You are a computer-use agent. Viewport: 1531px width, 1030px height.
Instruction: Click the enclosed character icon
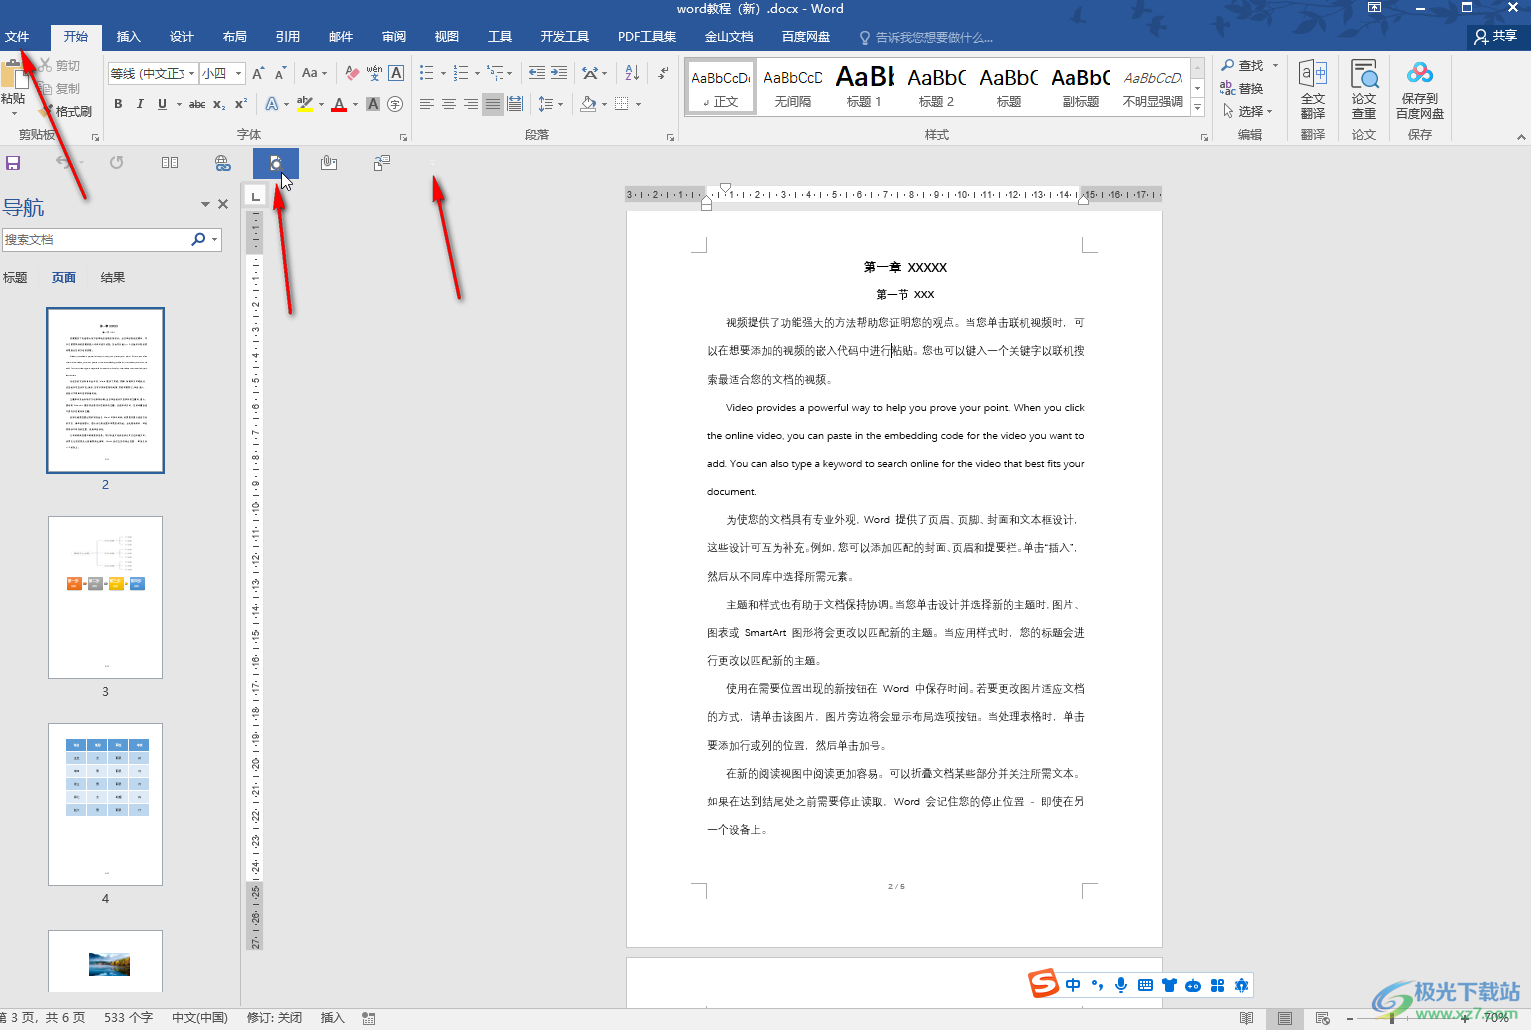tap(395, 104)
